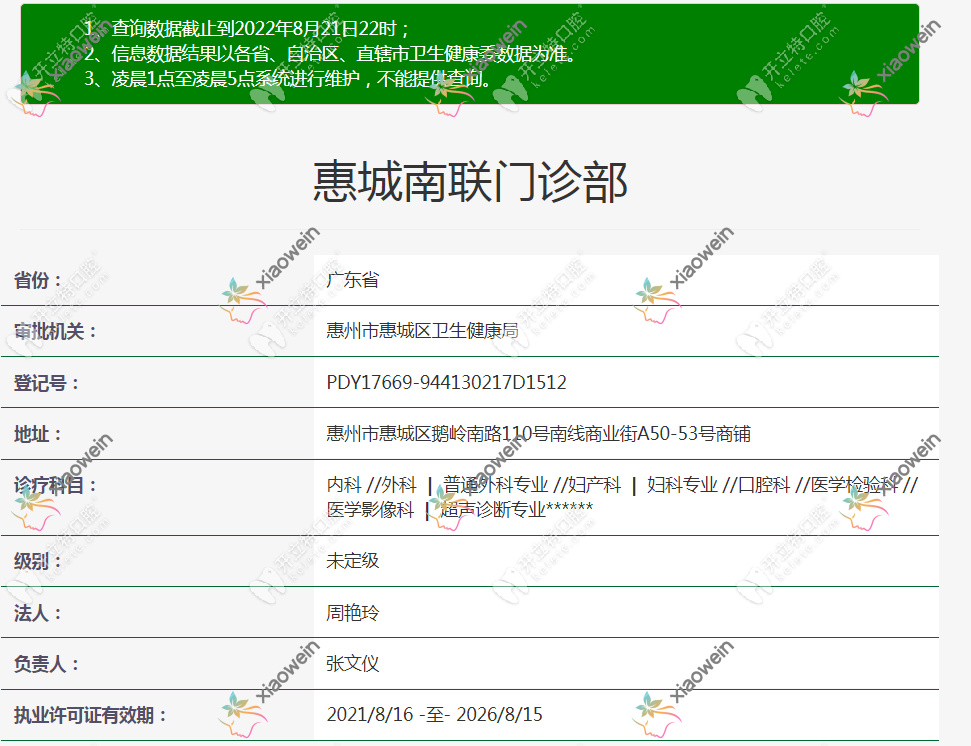Click person in charge 张文仪
This screenshot has width=971, height=746.
pos(352,664)
